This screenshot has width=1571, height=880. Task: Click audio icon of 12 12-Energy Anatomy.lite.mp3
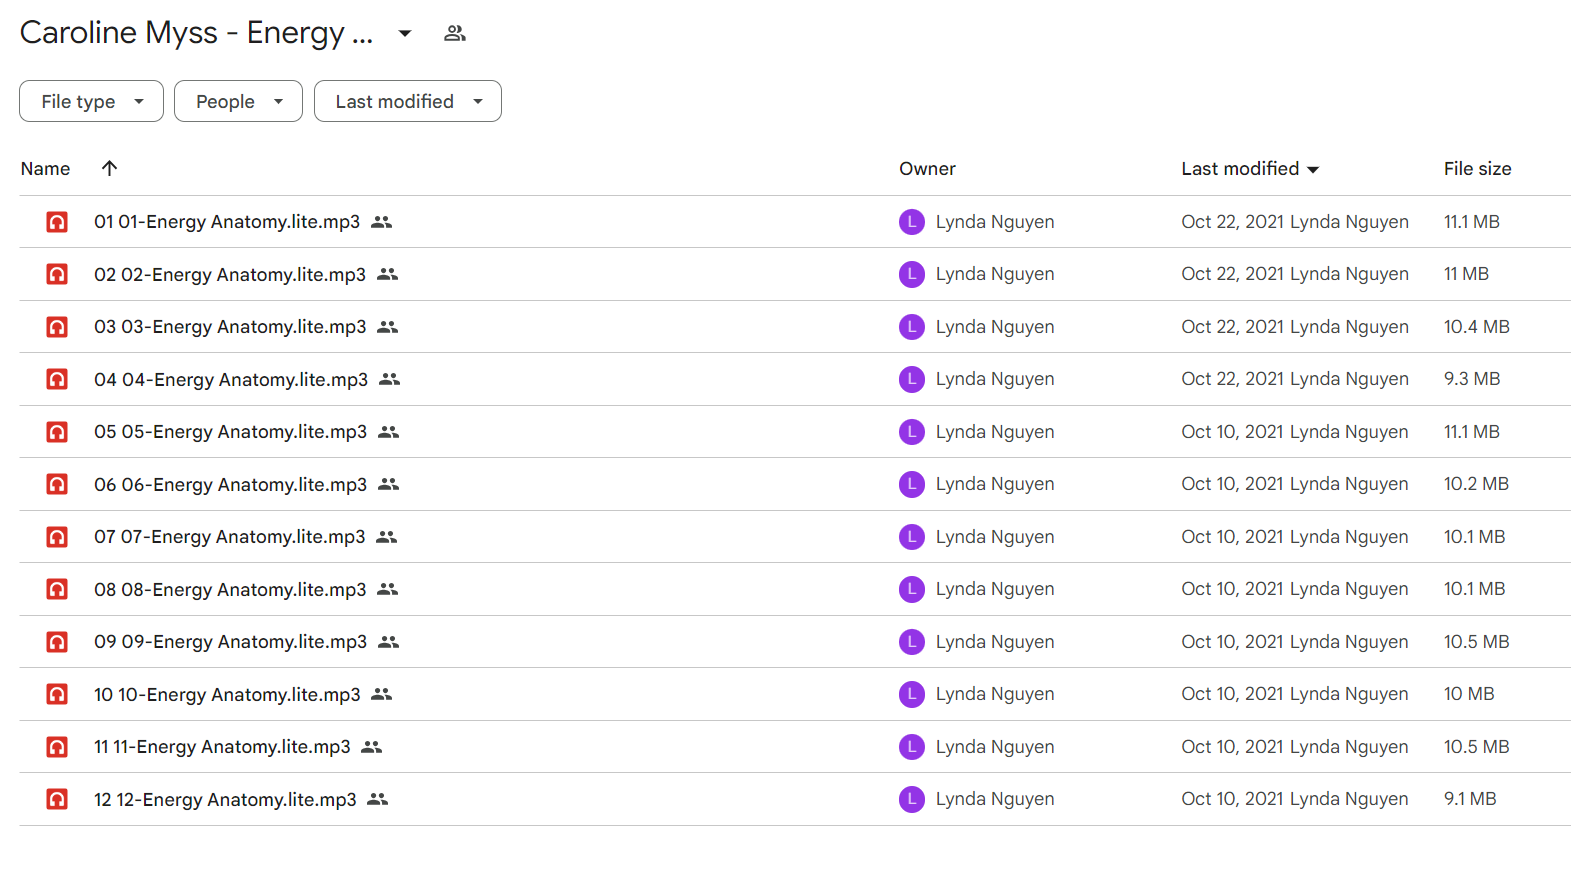coord(57,799)
